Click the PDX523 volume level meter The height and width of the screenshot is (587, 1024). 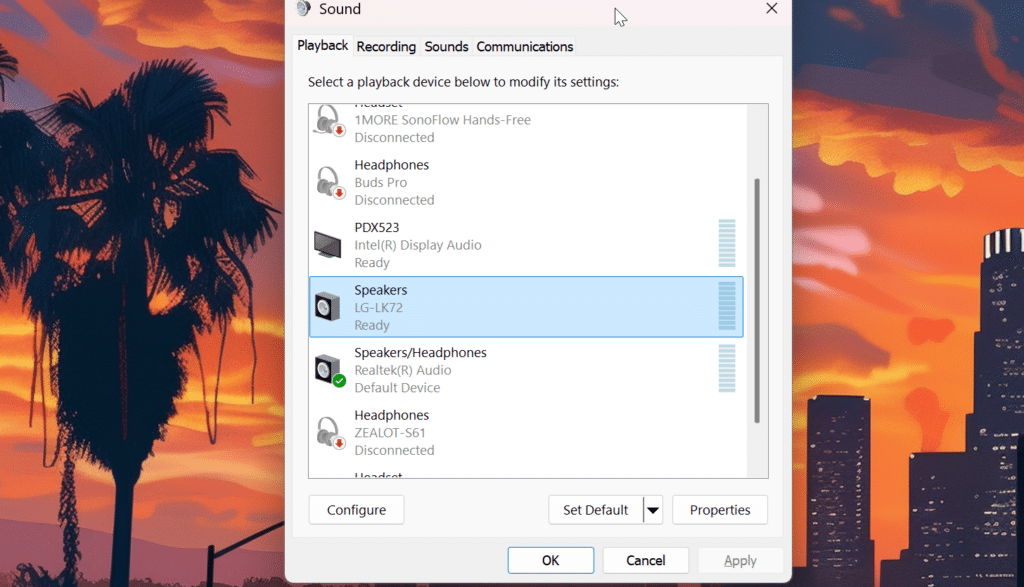coord(727,244)
